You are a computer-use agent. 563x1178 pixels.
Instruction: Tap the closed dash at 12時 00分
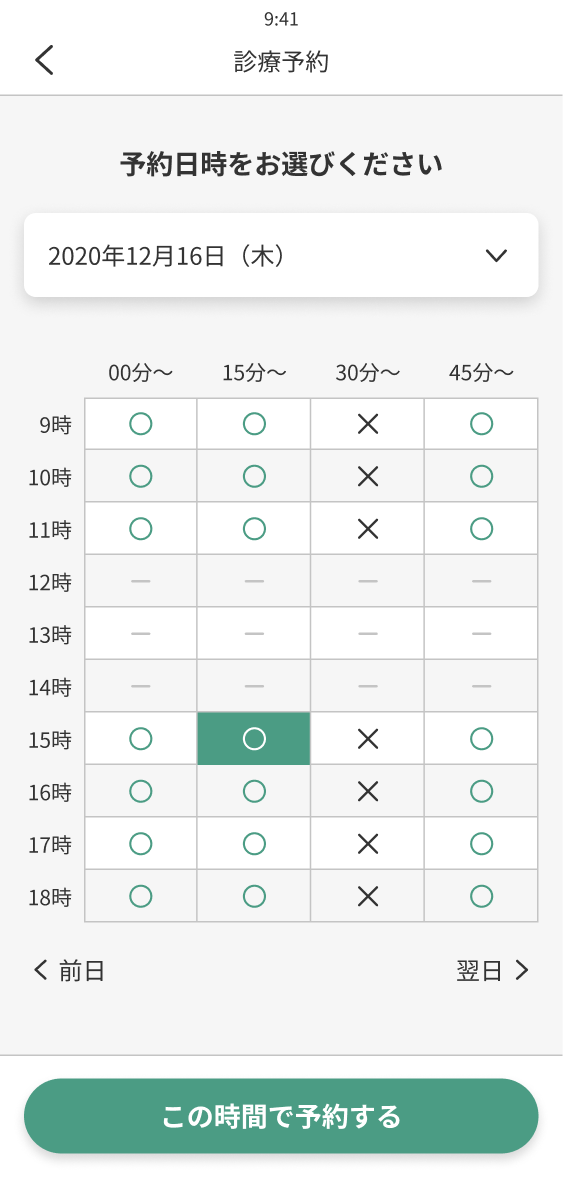141,581
